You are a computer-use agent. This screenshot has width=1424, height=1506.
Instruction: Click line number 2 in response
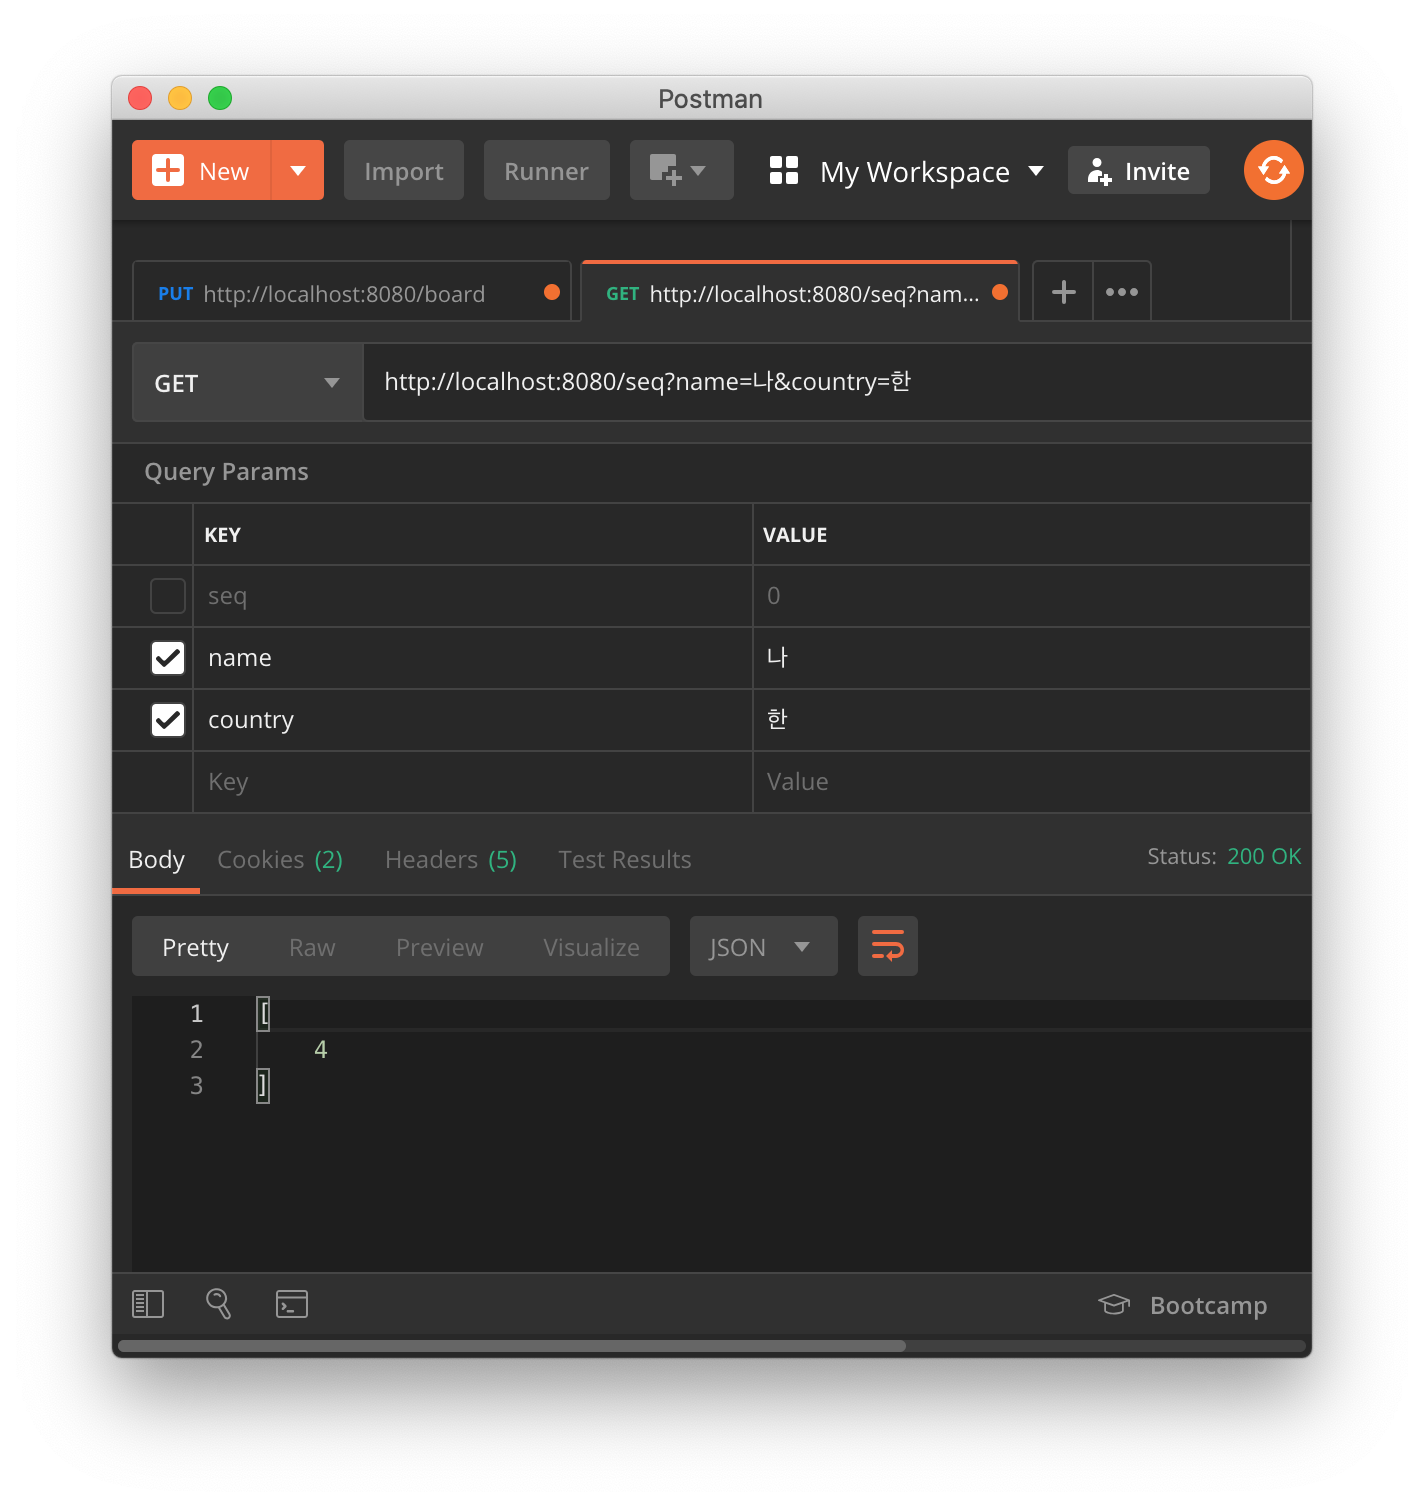click(x=196, y=1049)
